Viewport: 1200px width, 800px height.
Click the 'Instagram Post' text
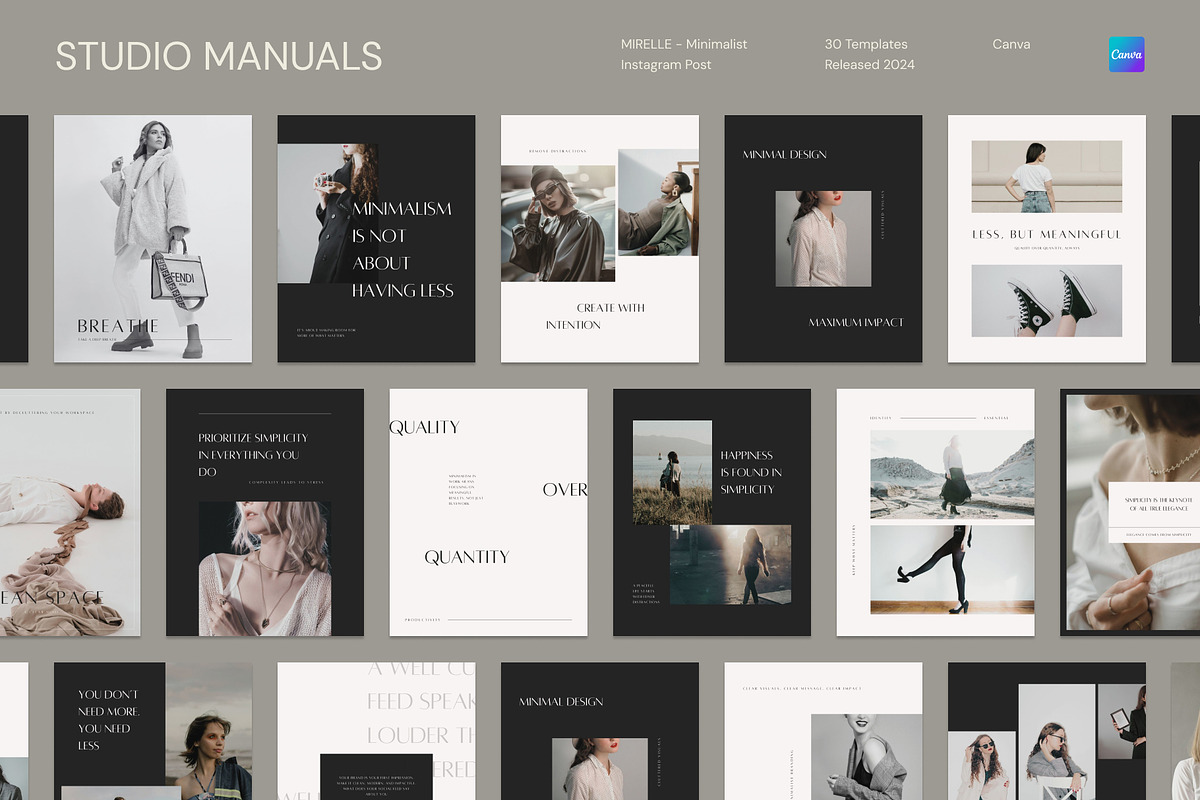pyautogui.click(x=666, y=64)
